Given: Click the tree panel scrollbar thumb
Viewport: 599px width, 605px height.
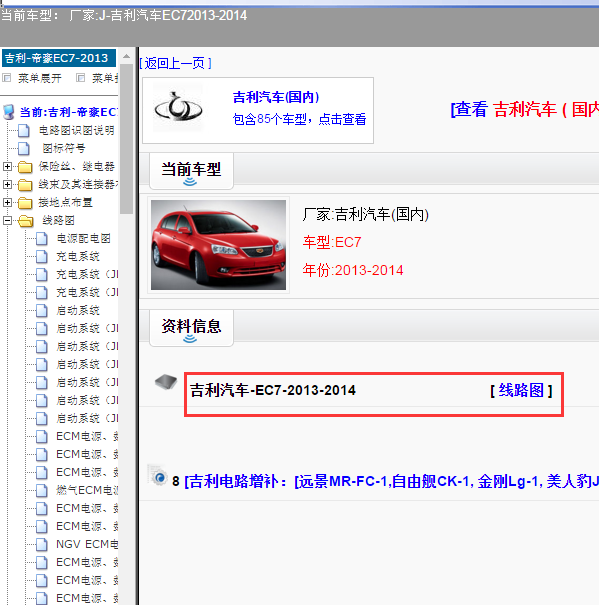Looking at the screenshot, I should (126, 139).
